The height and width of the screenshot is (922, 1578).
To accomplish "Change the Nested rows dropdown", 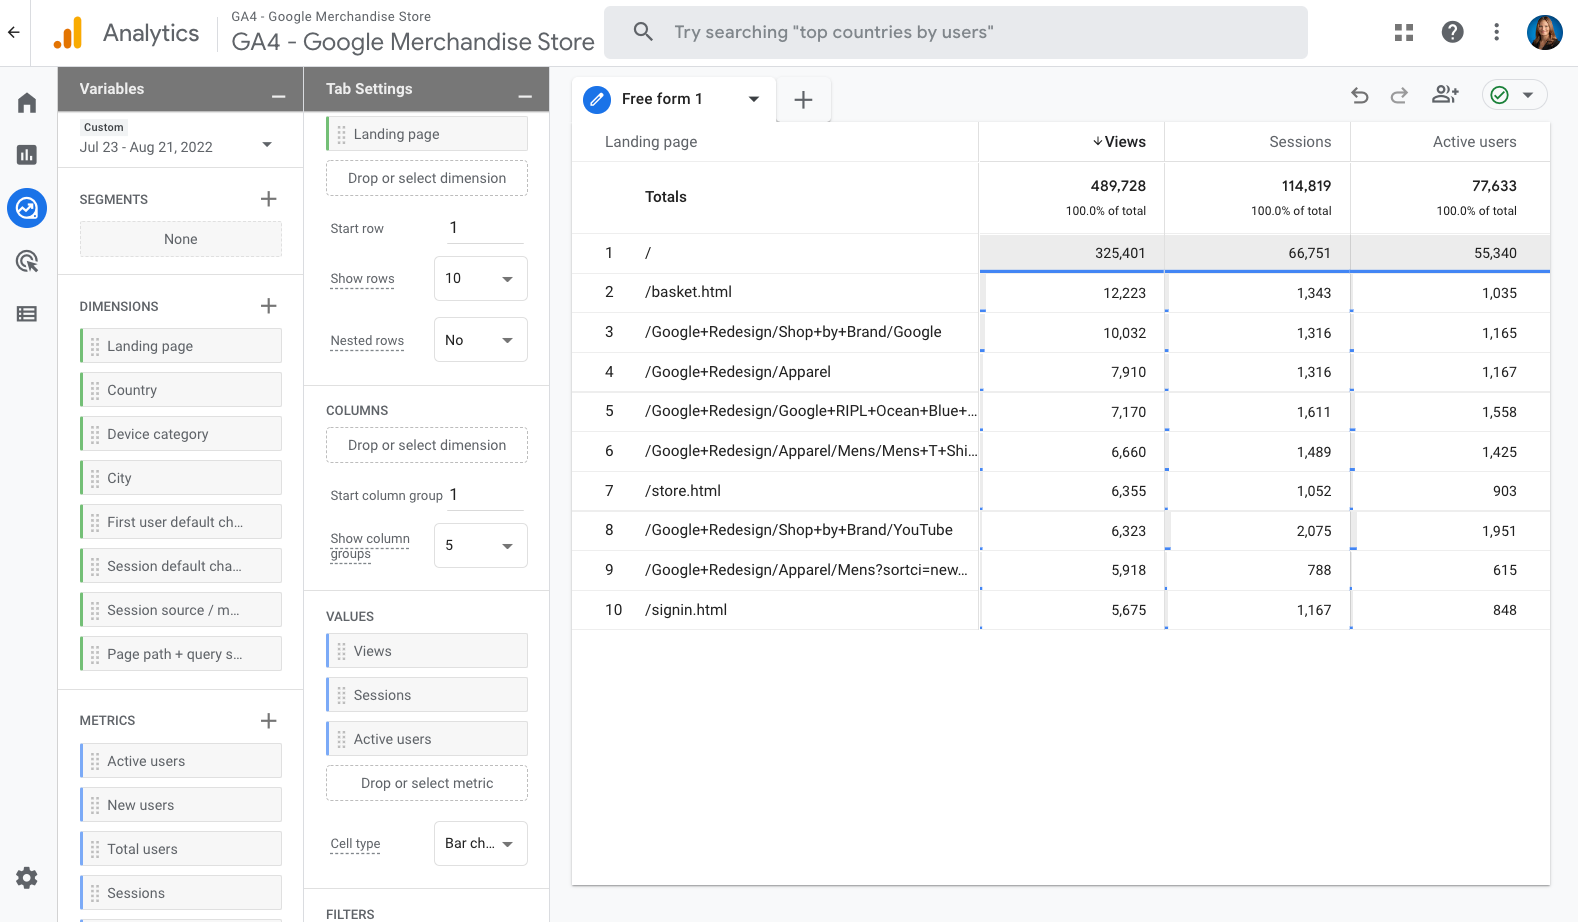I will coord(480,340).
